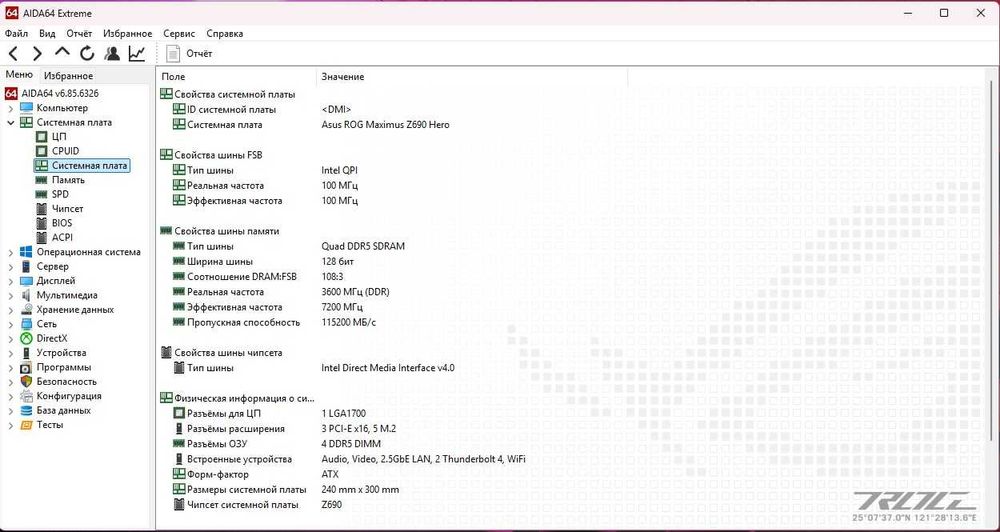
Task: Collapse the Системная плата parent node
Action: [x=10, y=122]
